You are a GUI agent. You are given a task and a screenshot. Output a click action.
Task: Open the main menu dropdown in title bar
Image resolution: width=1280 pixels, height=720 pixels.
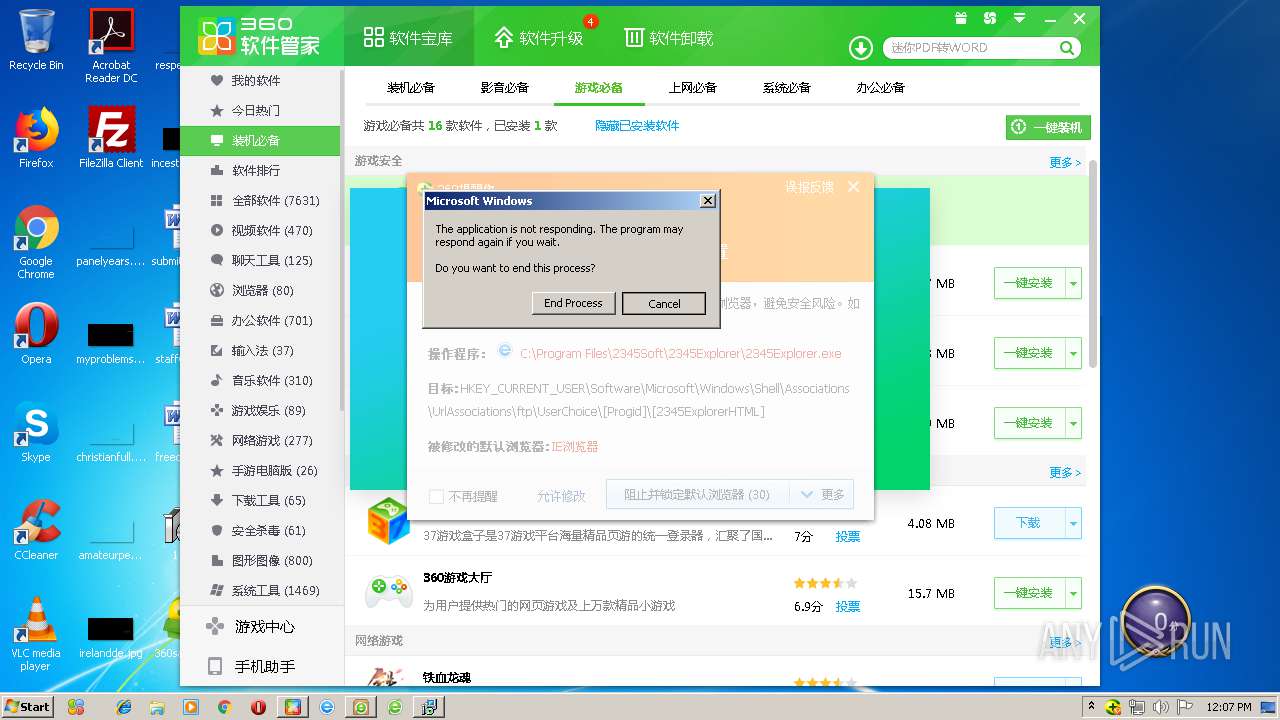[x=1019, y=18]
